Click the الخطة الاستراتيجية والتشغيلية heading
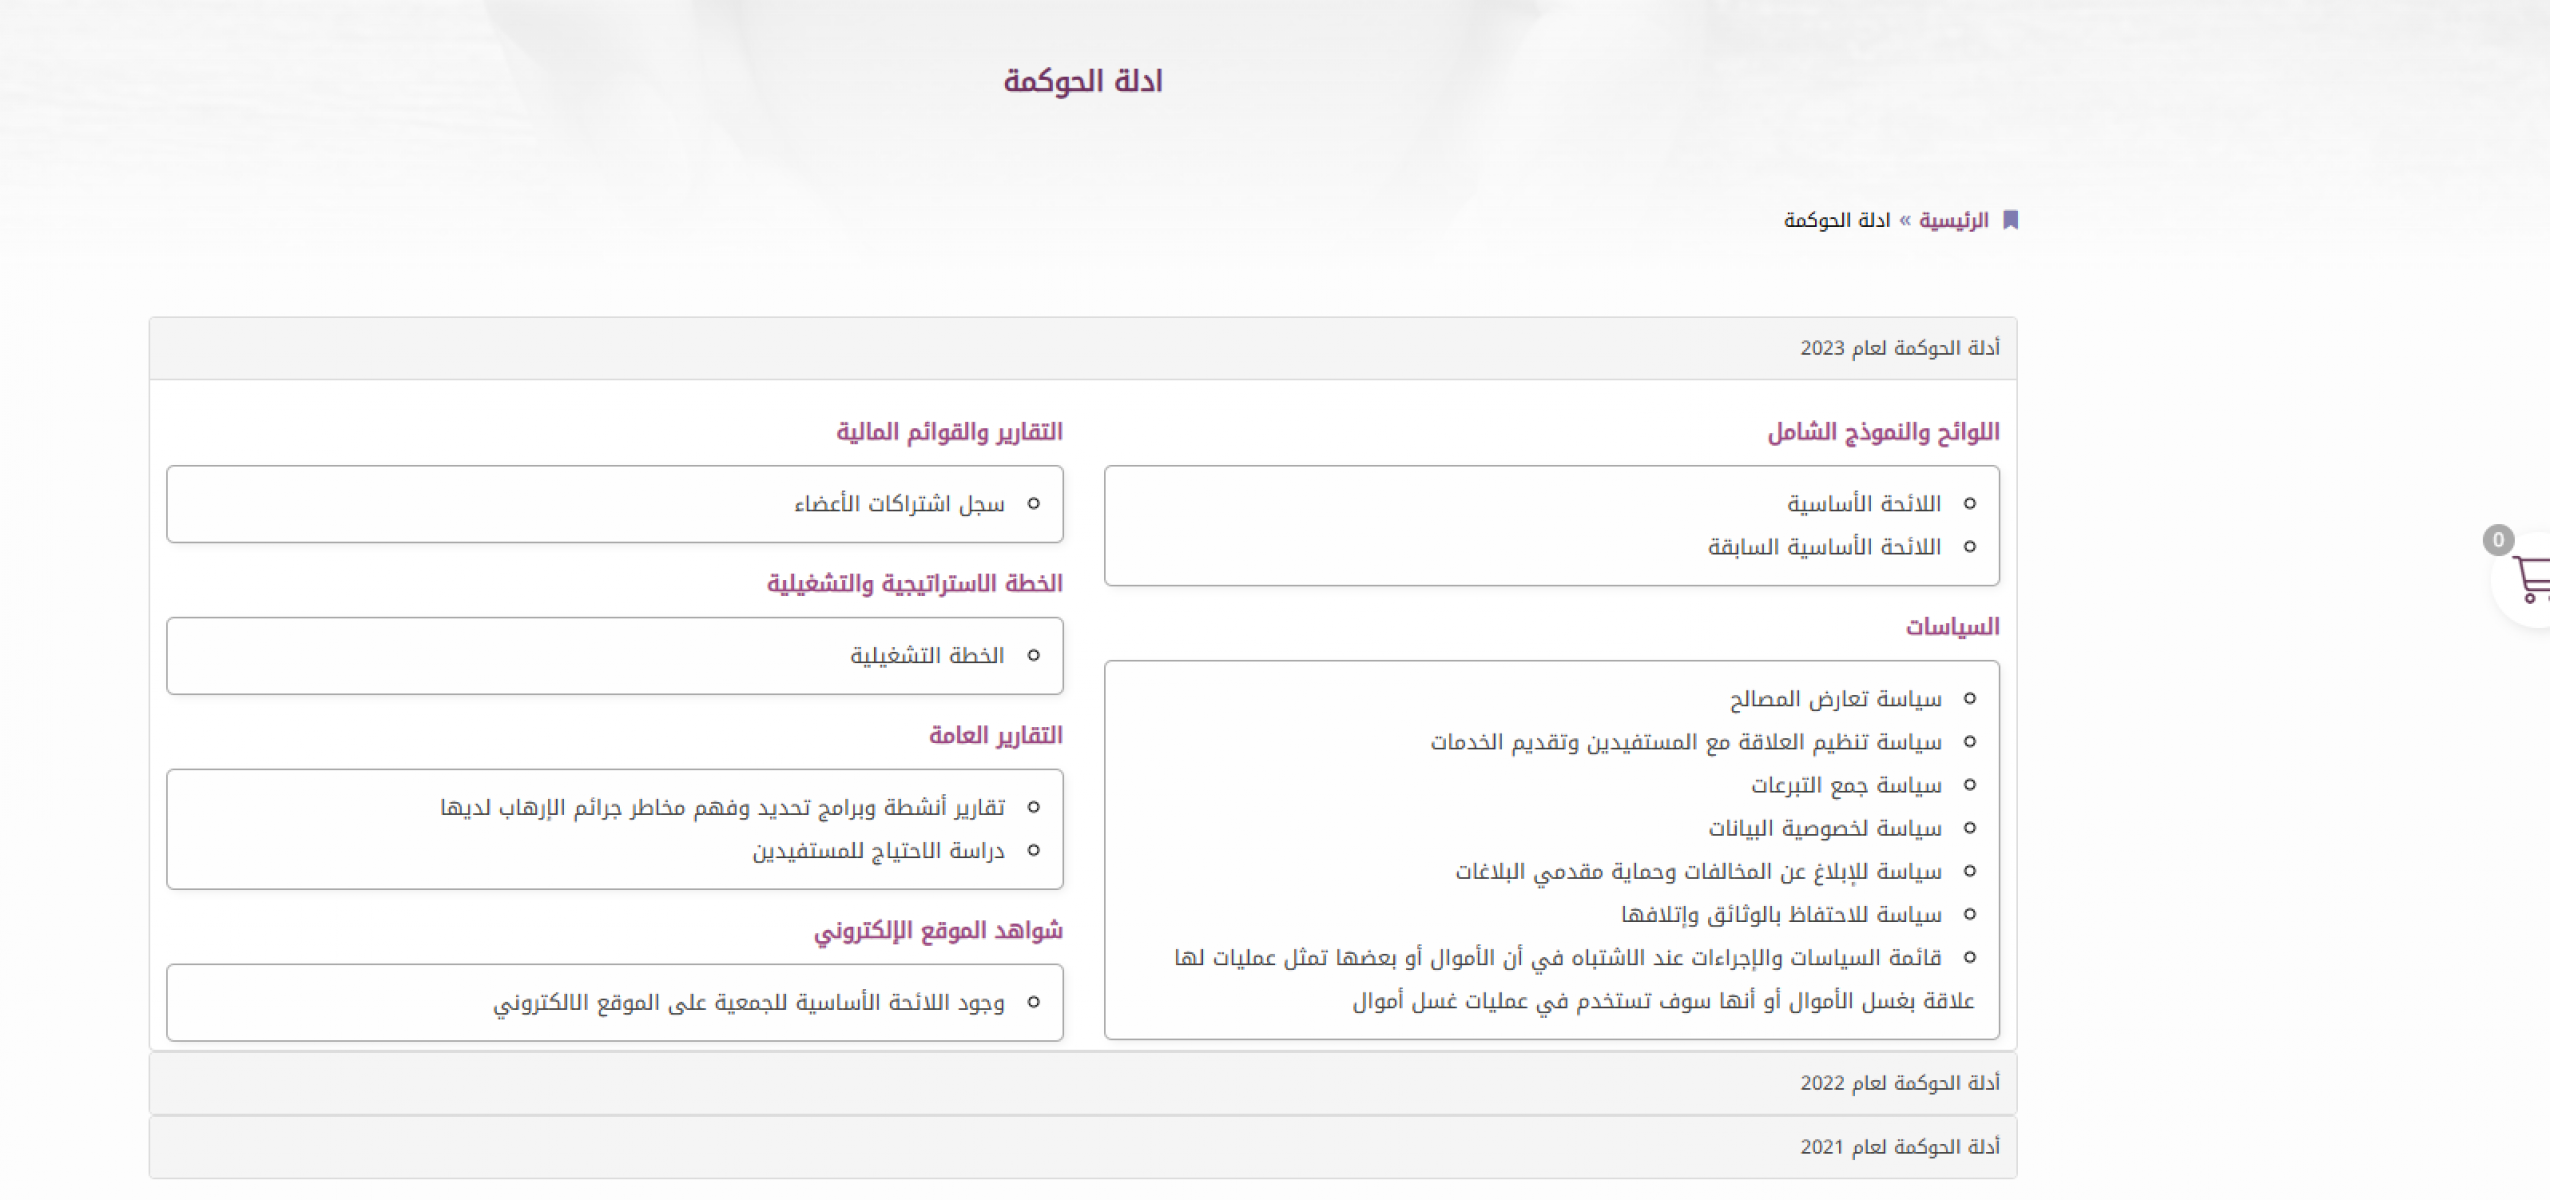This screenshot has height=1200, width=2550. coord(914,584)
